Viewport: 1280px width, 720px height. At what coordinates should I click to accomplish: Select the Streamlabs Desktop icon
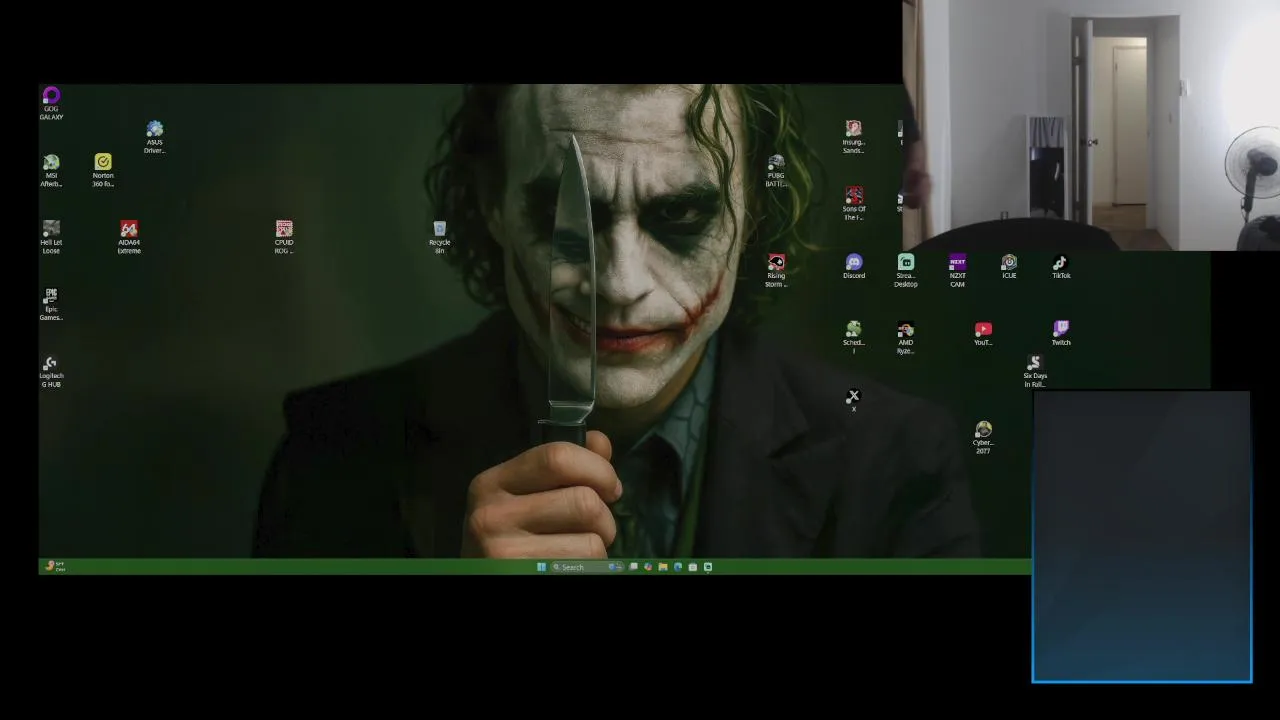click(905, 270)
